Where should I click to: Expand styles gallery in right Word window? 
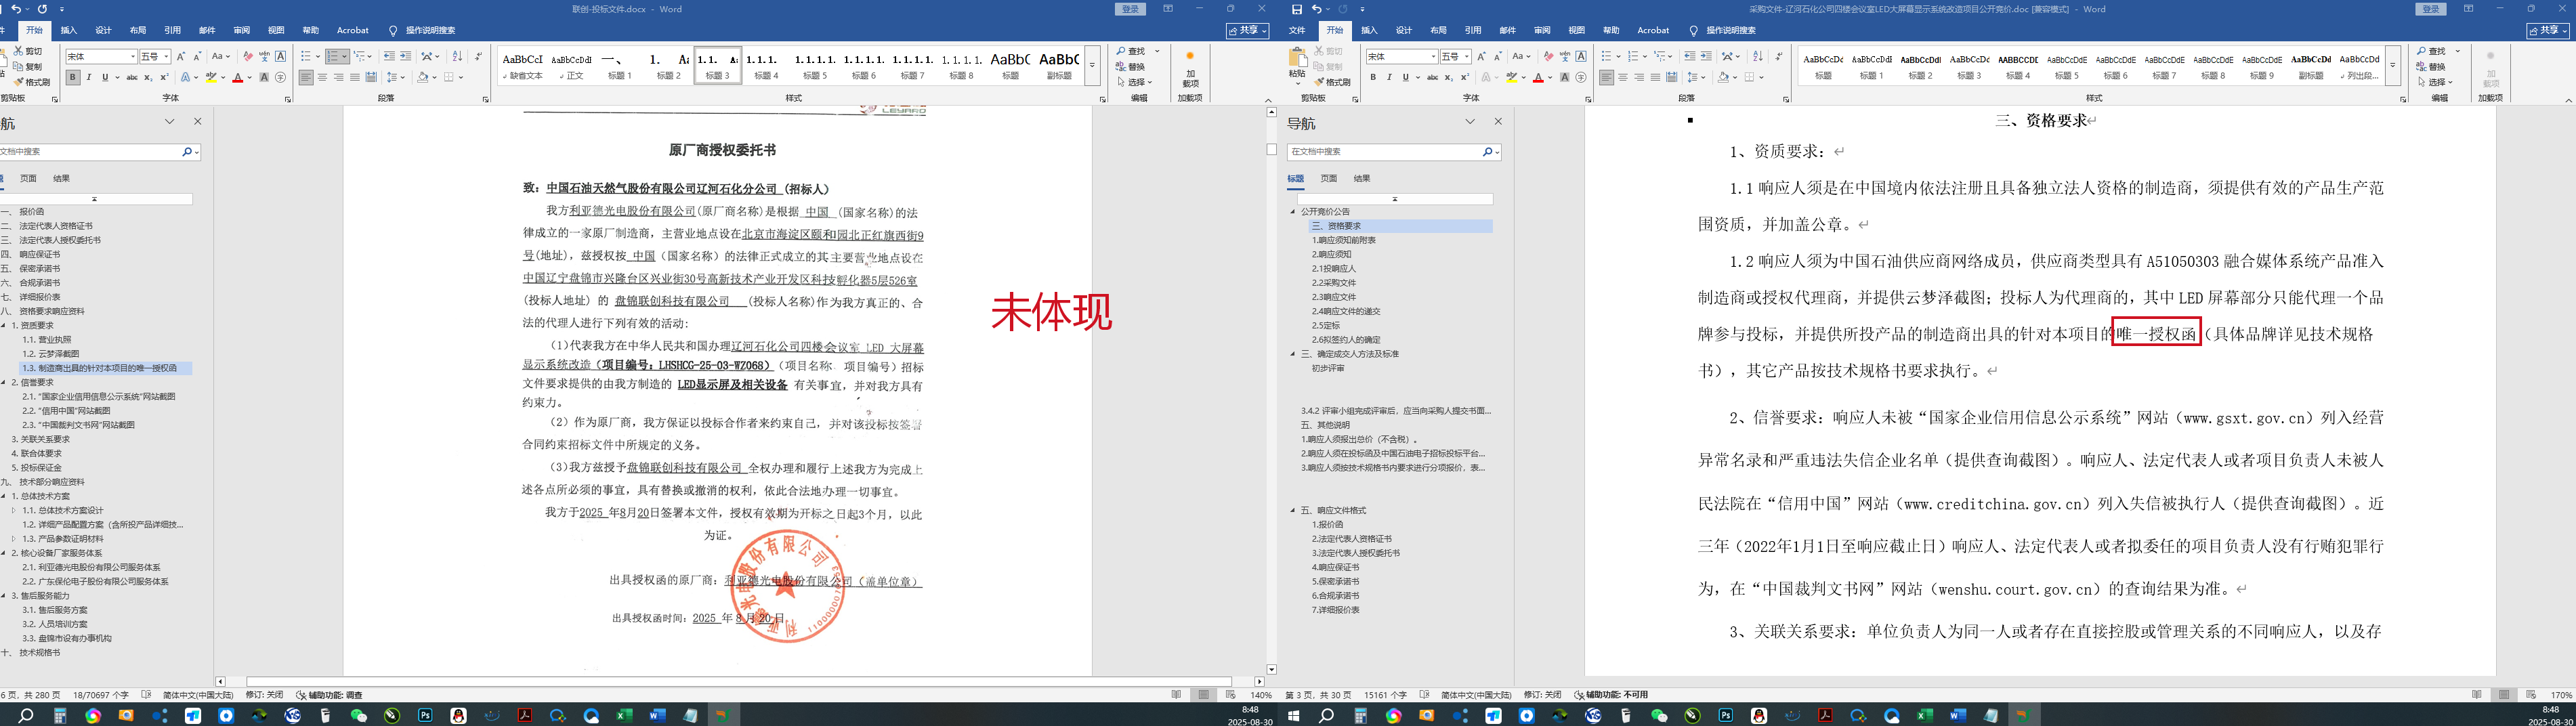pos(2392,66)
